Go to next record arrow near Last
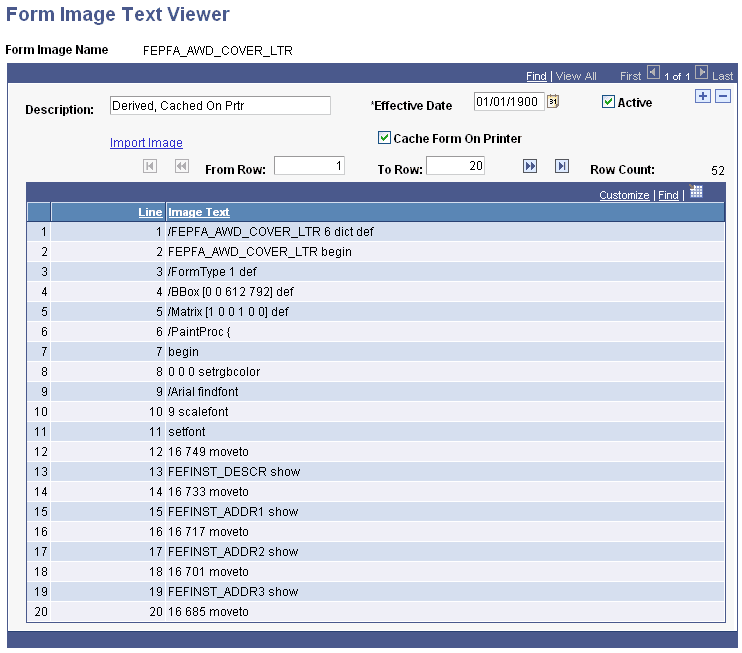The height and width of the screenshot is (653, 742). tap(701, 73)
